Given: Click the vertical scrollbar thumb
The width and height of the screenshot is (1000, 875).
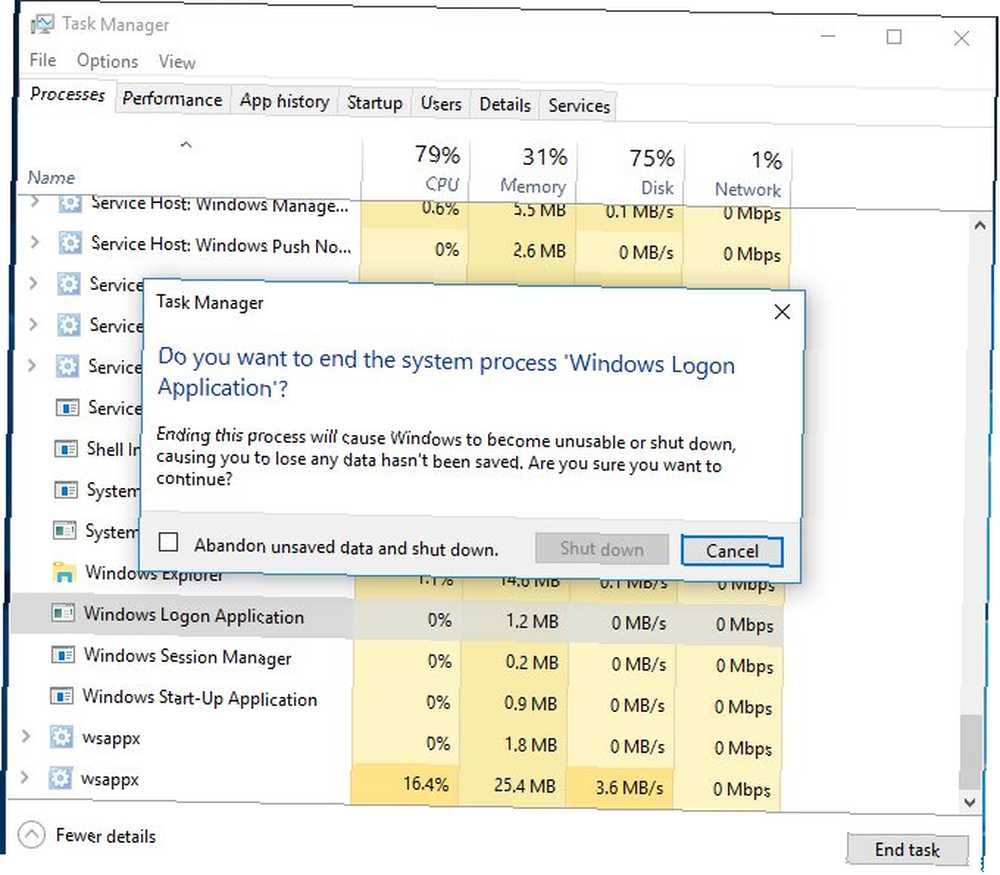Looking at the screenshot, I should pyautogui.click(x=971, y=751).
